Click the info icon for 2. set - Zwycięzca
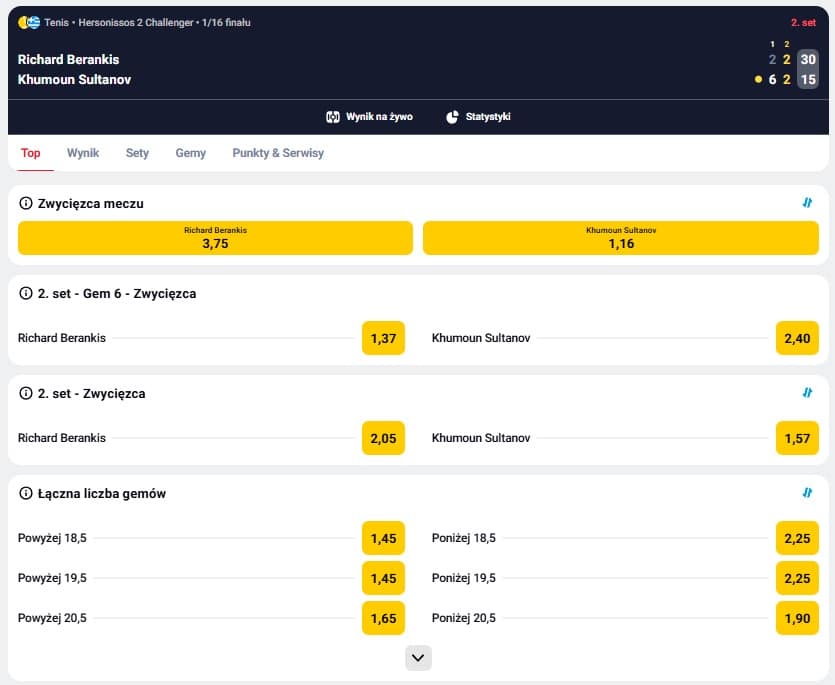 click(25, 393)
